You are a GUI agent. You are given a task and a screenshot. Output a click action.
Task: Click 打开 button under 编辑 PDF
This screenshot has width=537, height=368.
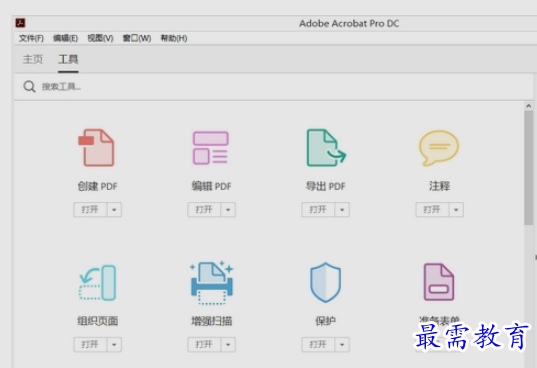(204, 210)
